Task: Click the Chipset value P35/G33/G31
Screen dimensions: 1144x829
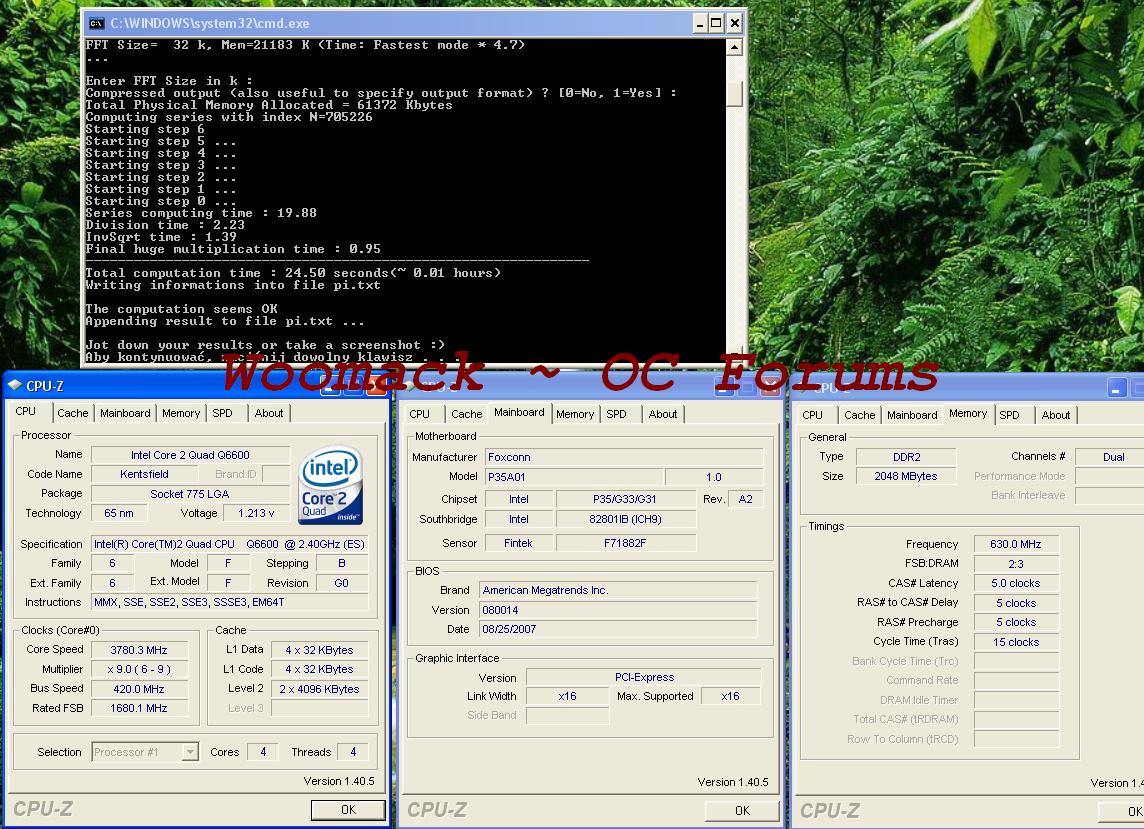Action: [x=625, y=499]
